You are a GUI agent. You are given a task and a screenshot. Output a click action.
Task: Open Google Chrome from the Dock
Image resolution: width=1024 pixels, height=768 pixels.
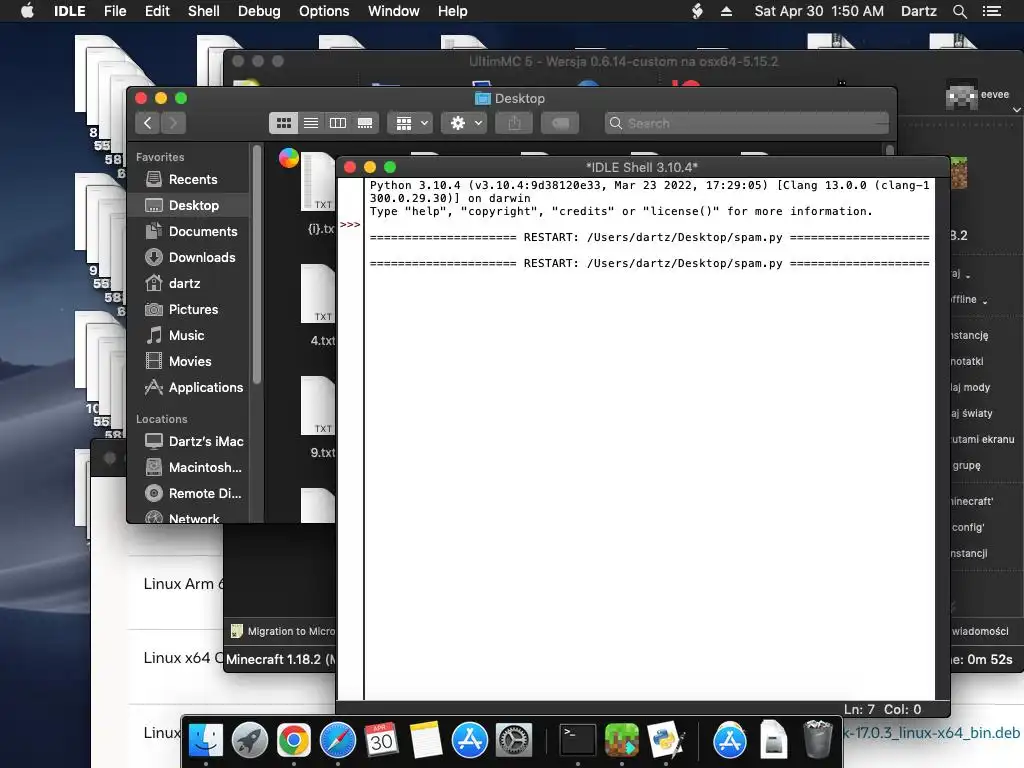coord(294,741)
